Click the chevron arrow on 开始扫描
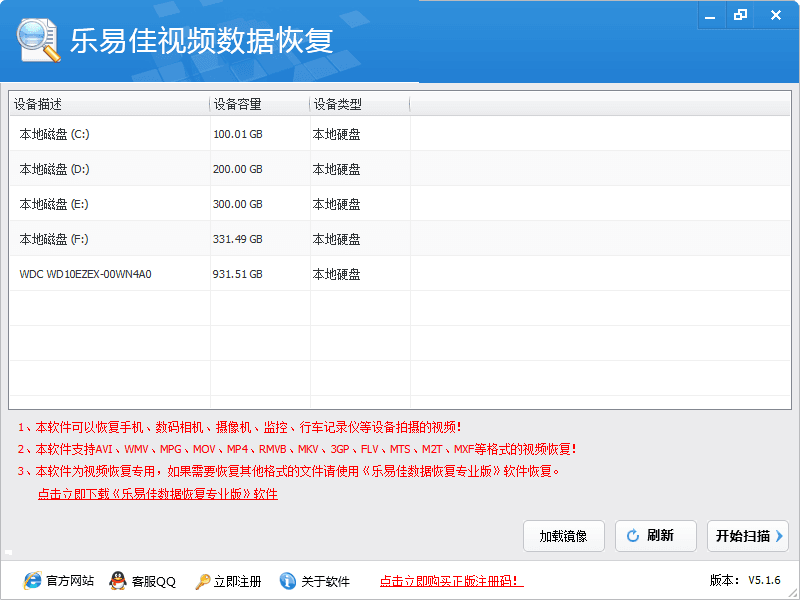Image resolution: width=800 pixels, height=600 pixels. pos(779,536)
